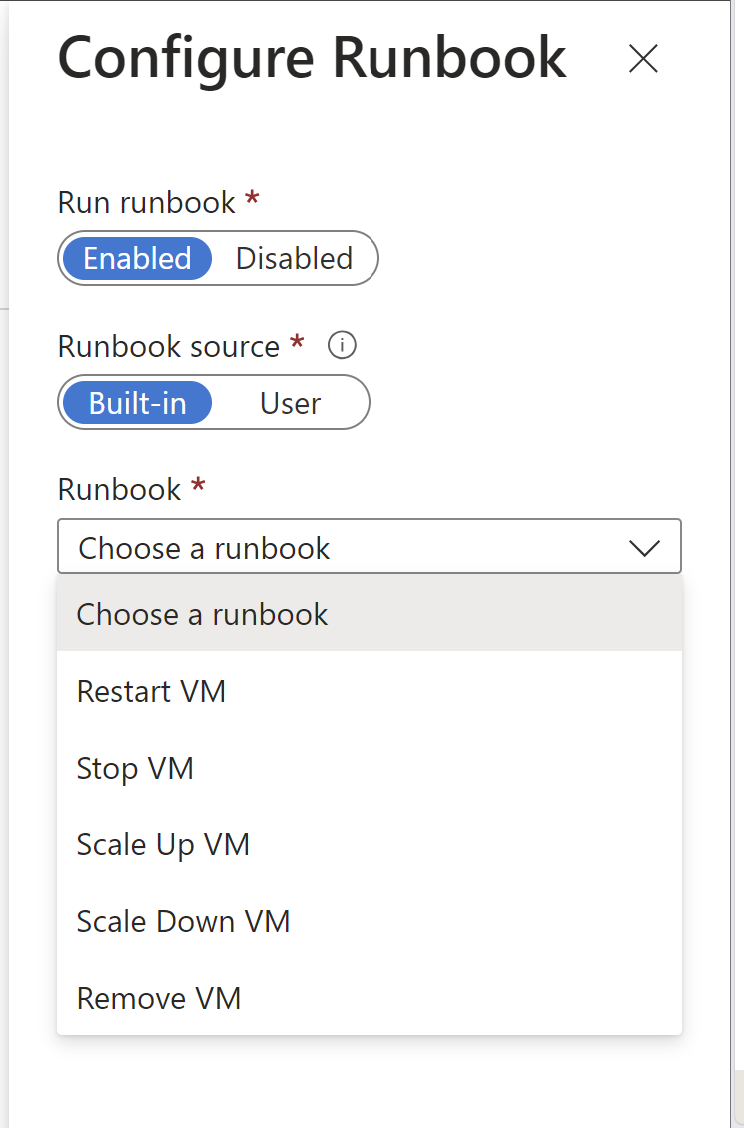744x1128 pixels.
Task: Pick the Remove VM runbook option
Action: tap(159, 998)
